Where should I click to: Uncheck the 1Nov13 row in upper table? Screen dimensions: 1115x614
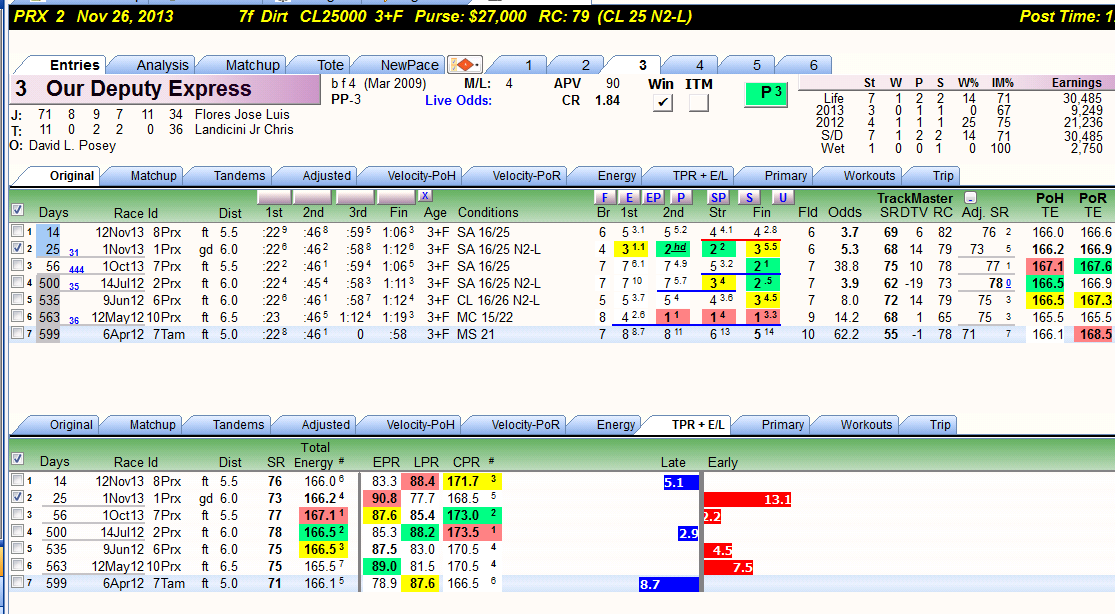coord(18,248)
